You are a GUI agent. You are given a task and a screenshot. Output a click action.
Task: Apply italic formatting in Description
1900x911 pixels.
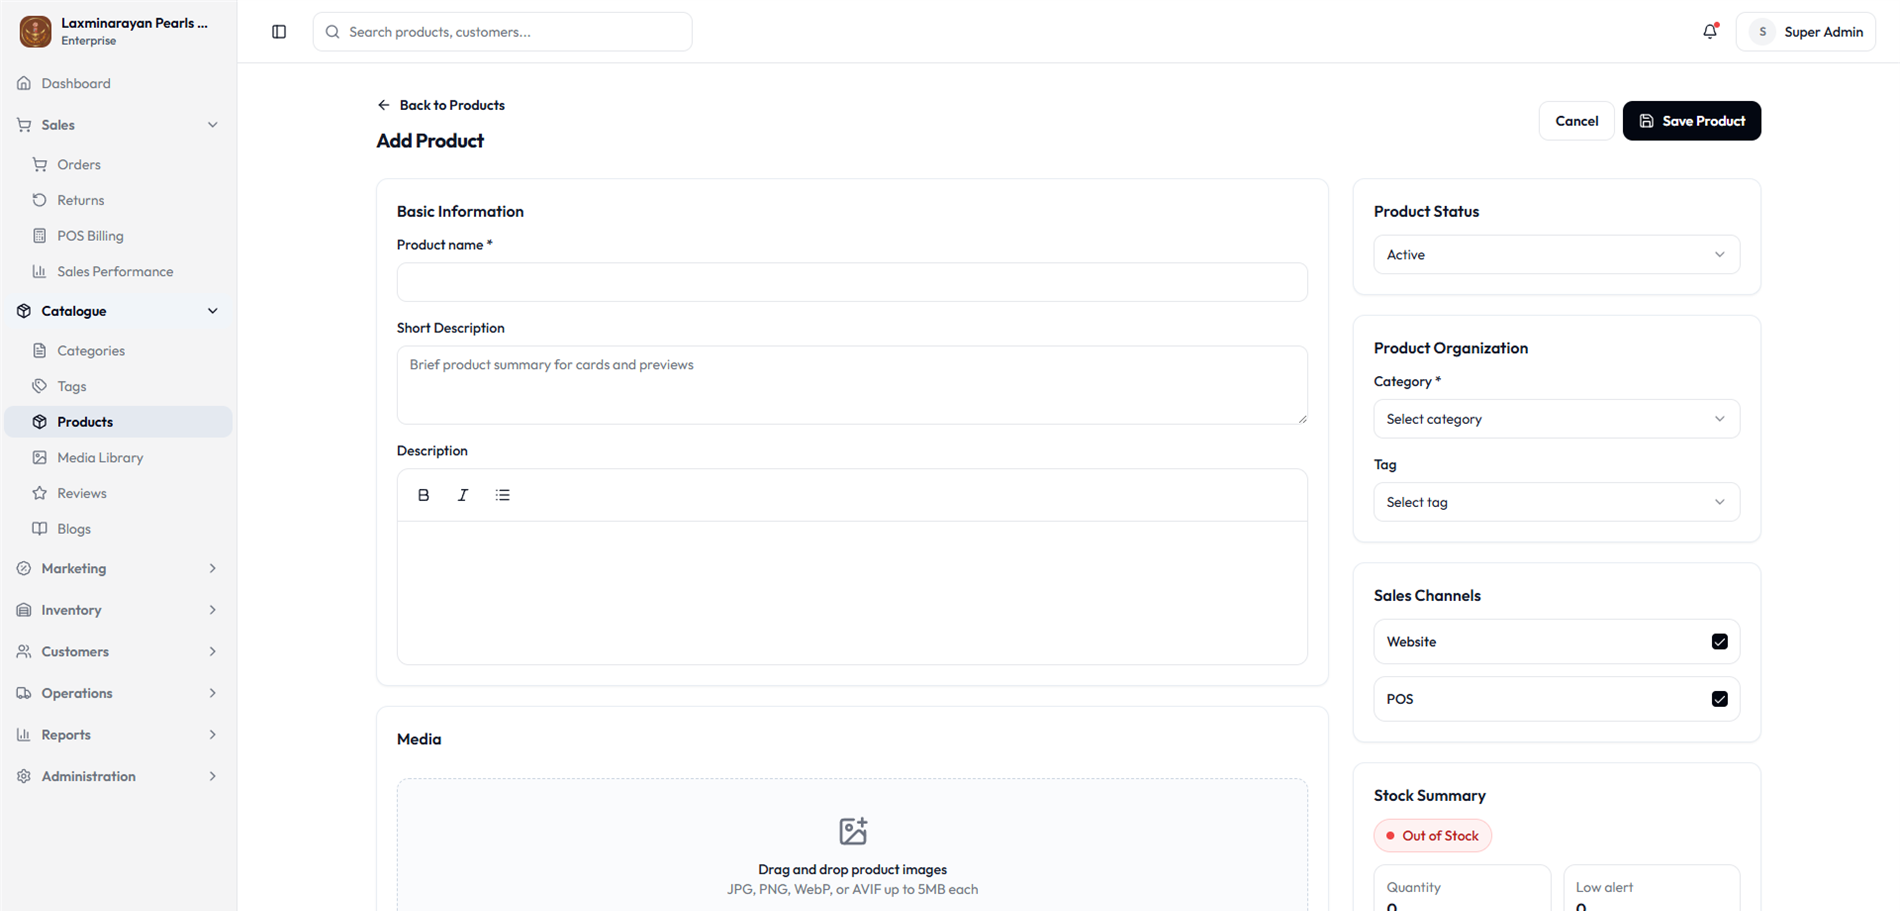[x=463, y=495]
